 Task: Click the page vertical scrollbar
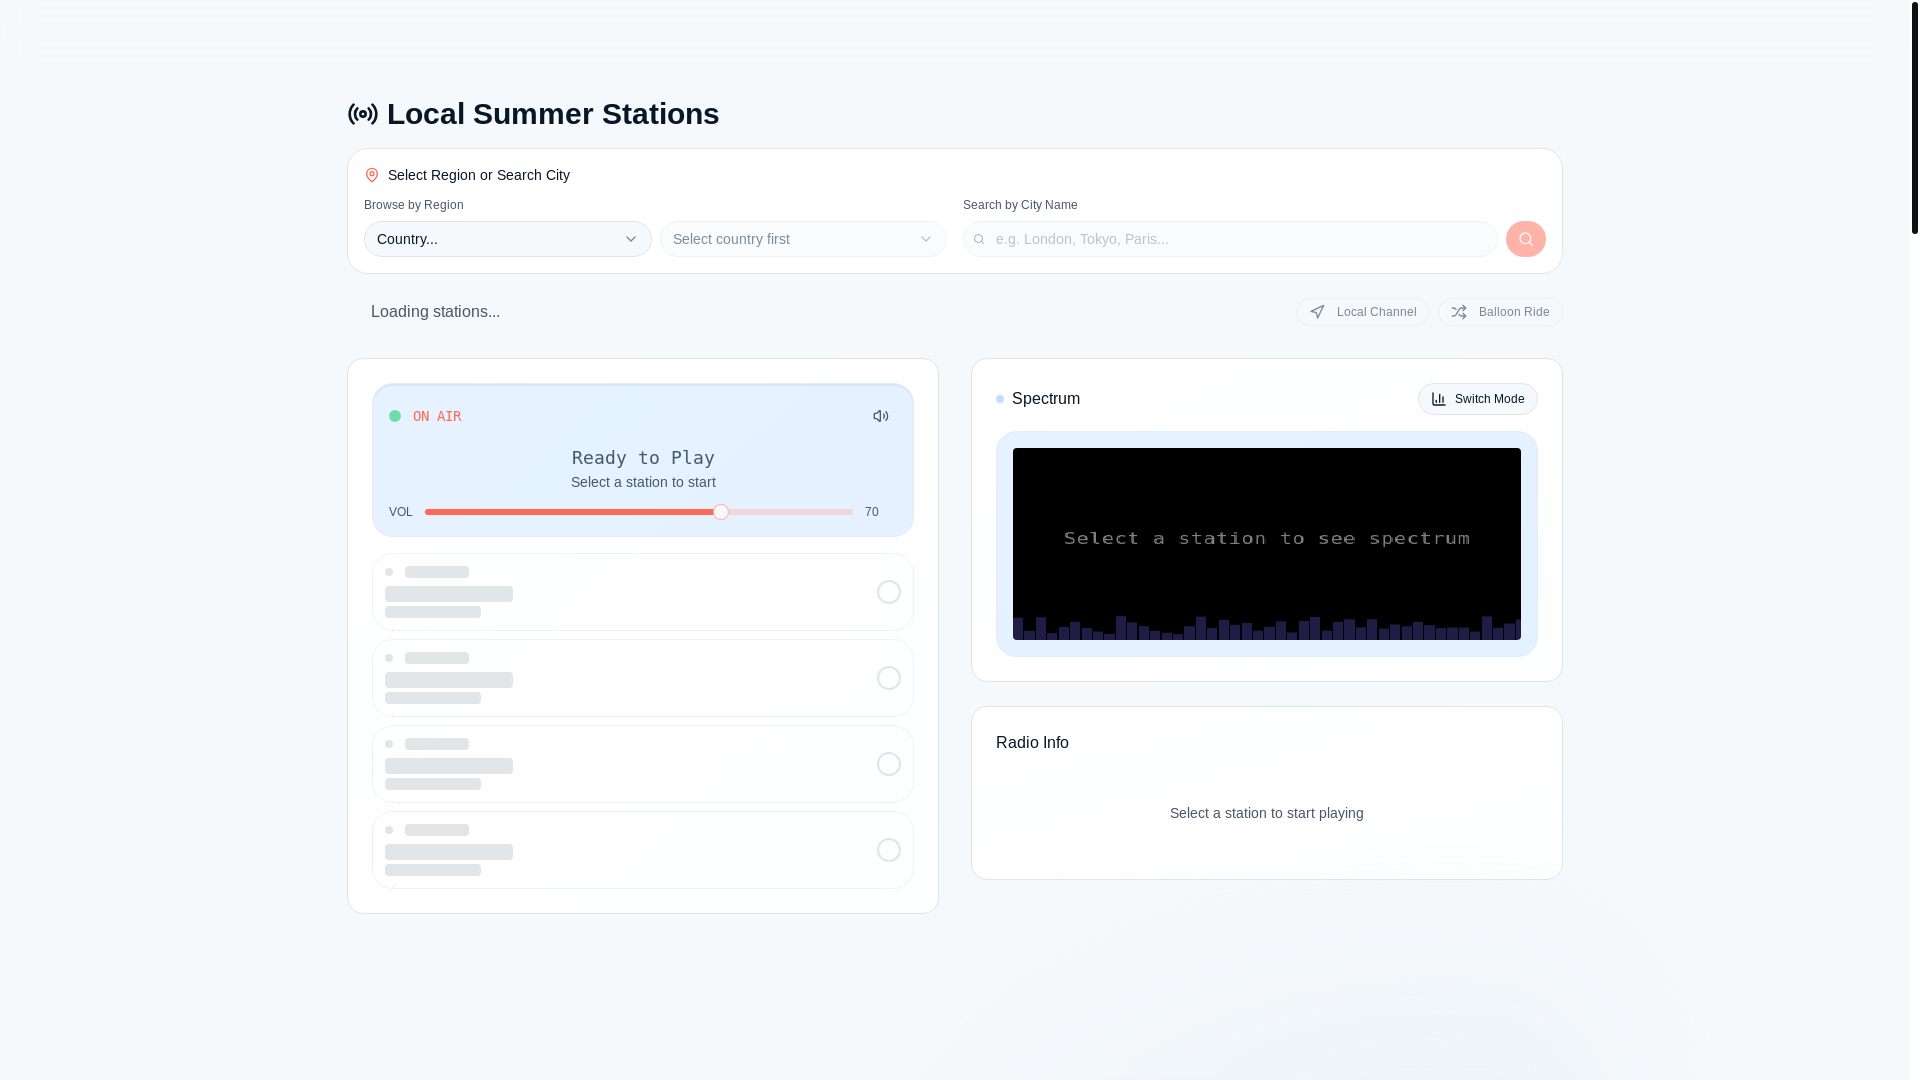1915,117
